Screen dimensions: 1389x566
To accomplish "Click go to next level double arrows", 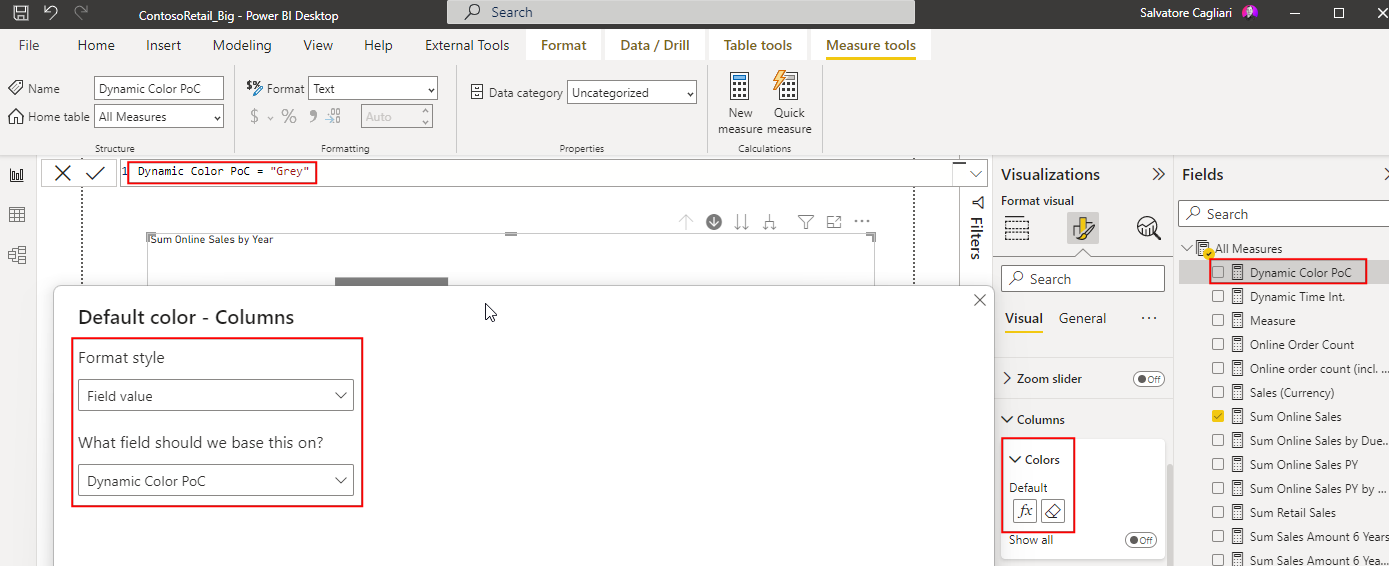I will 741,222.
